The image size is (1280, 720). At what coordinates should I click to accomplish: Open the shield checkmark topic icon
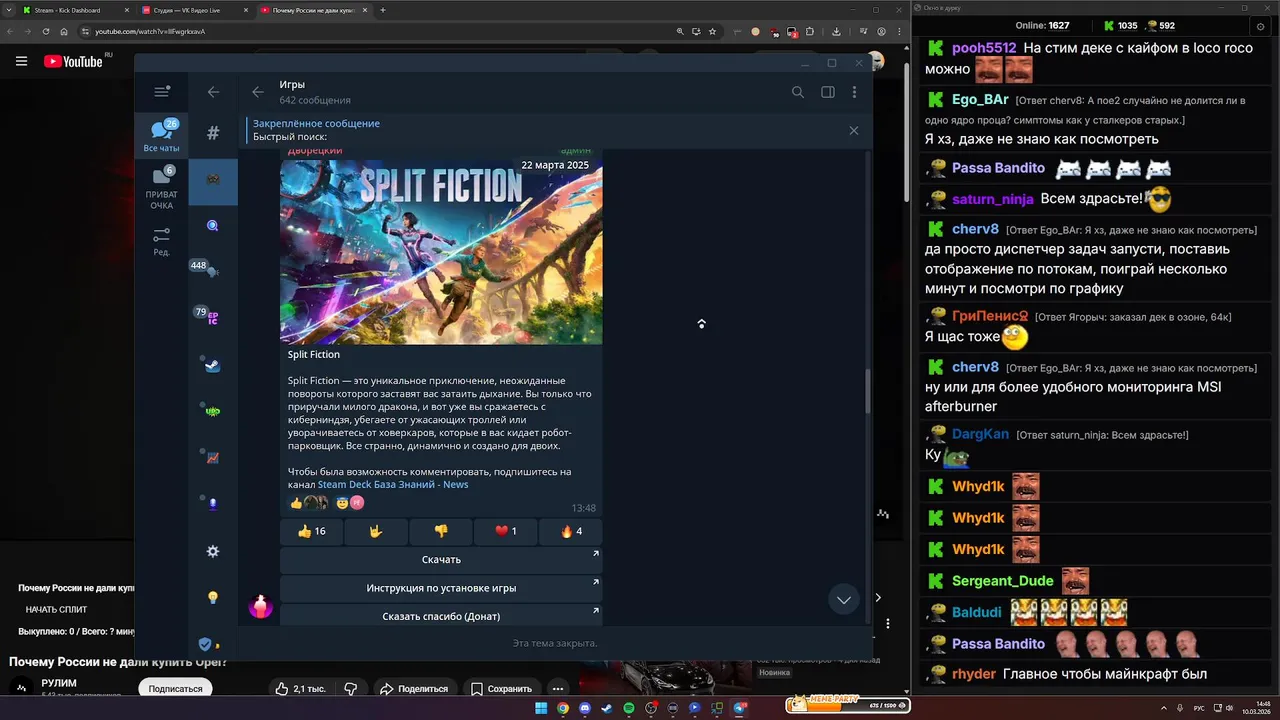207,644
